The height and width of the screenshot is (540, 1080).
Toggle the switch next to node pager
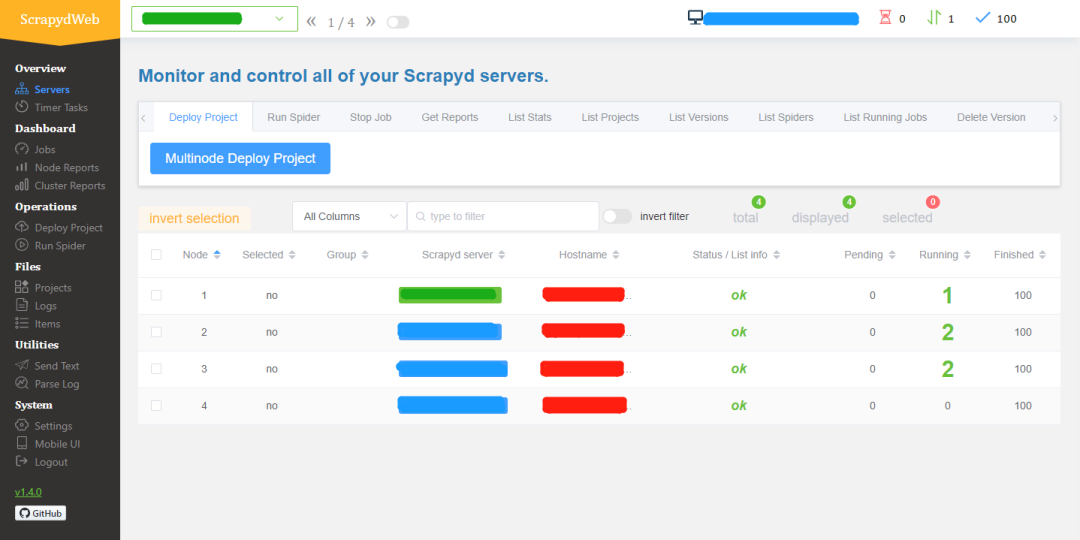click(398, 22)
